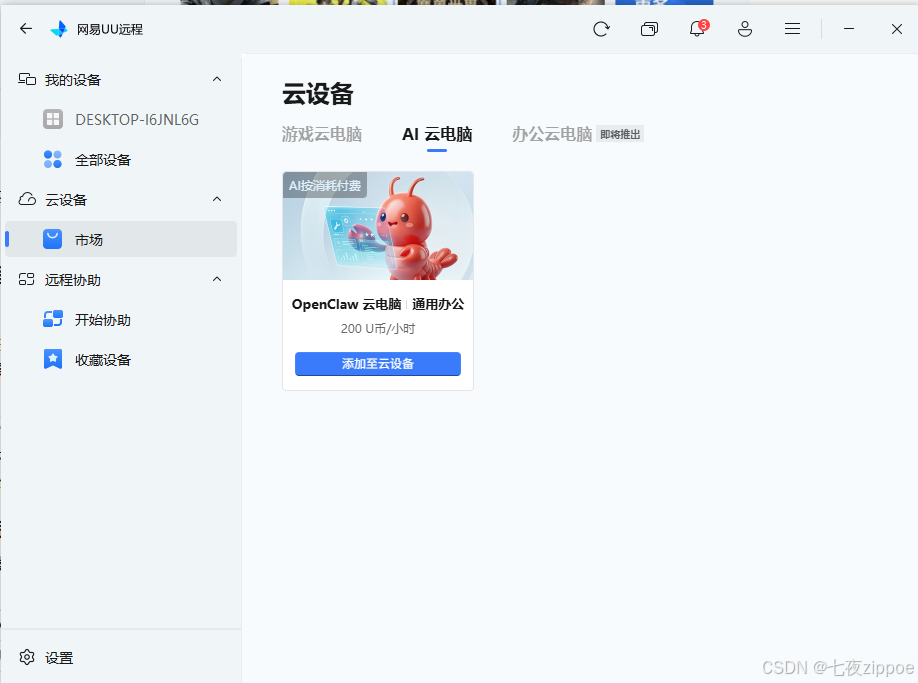This screenshot has height=683, width=918.
Task: Click the 通用办公 label on card
Action: coord(438,304)
